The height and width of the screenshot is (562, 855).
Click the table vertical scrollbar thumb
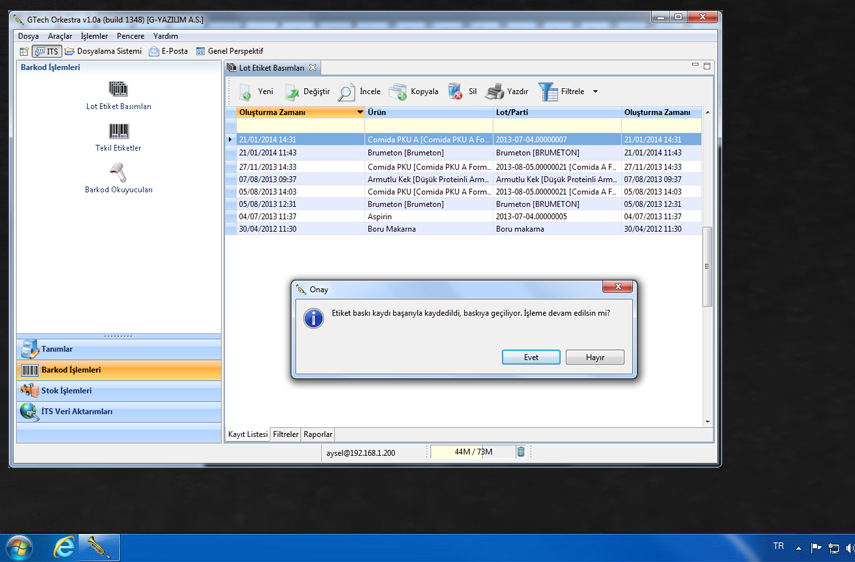click(x=707, y=267)
